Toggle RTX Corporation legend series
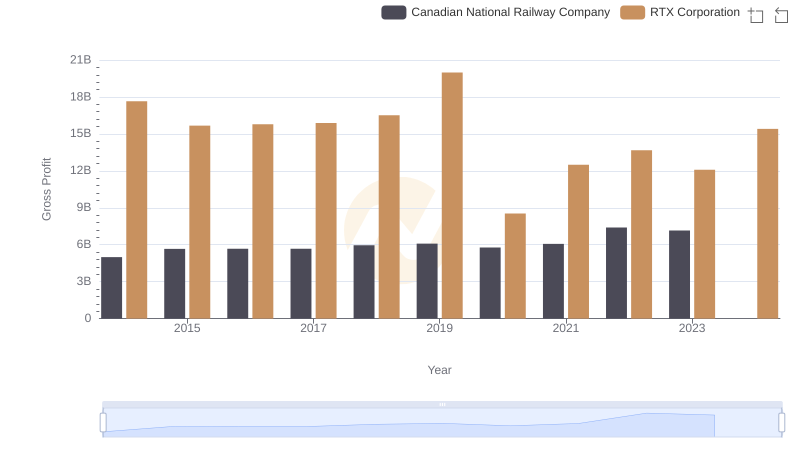Image resolution: width=800 pixels, height=461 pixels. click(680, 12)
